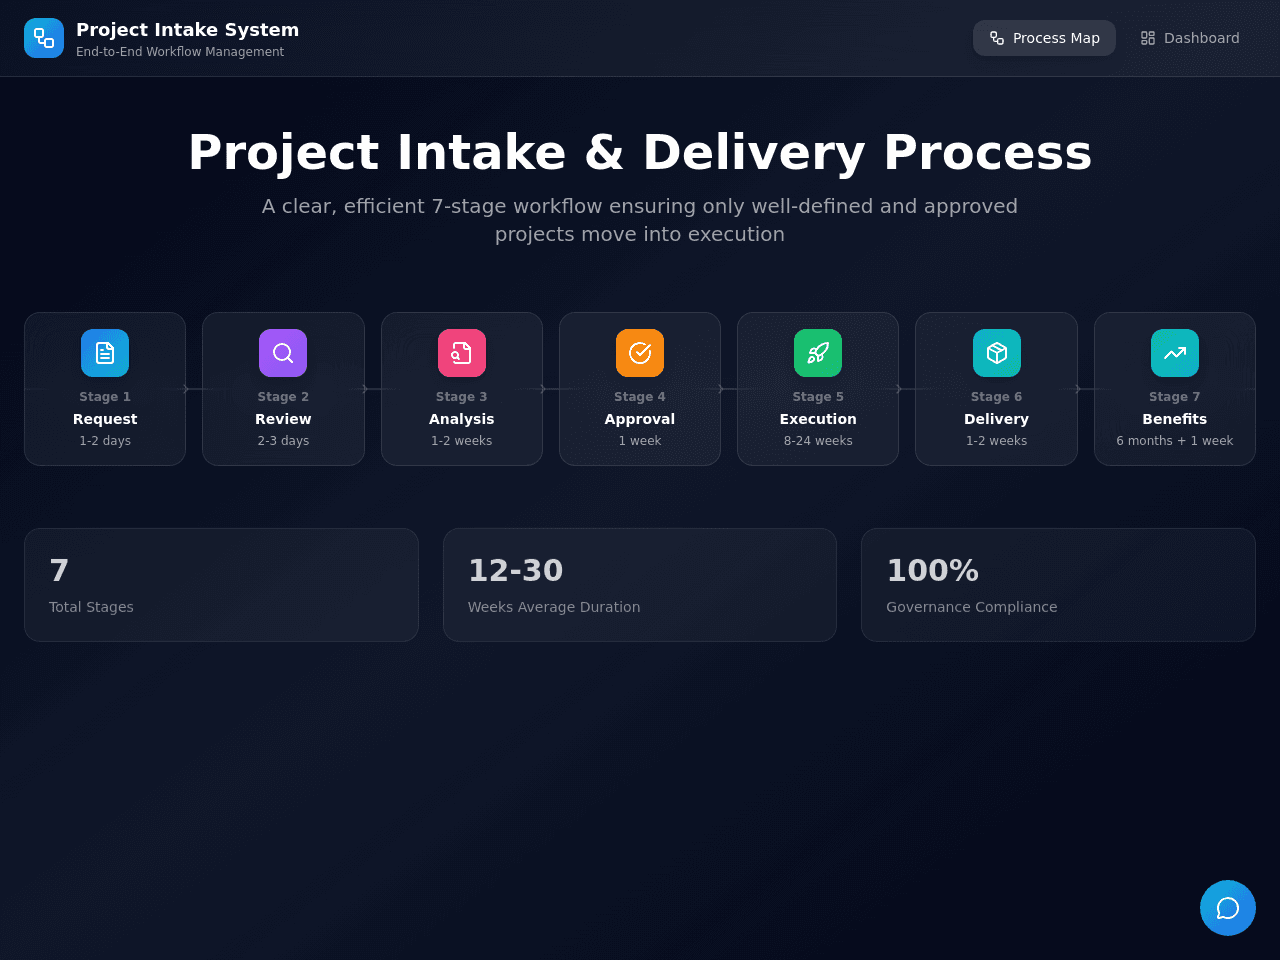This screenshot has width=1280, height=960.
Task: Click the trending-up icon for Benefits
Action: (1175, 353)
